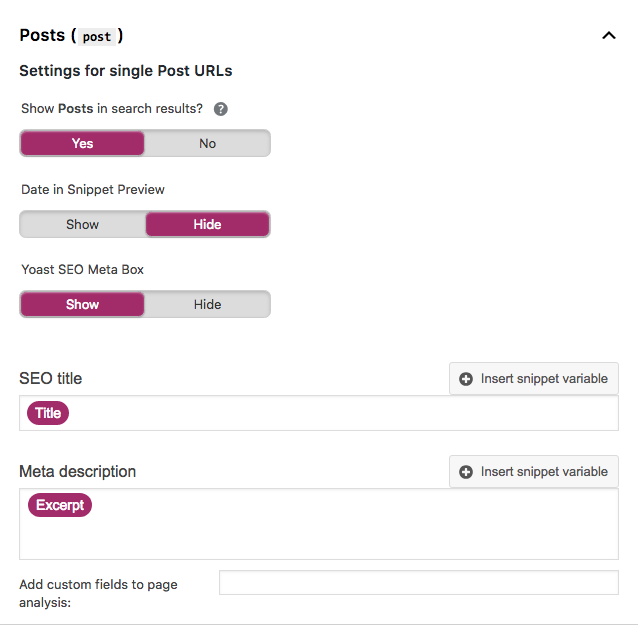Click the Excerpt variable tag
638x625 pixels.
point(60,505)
